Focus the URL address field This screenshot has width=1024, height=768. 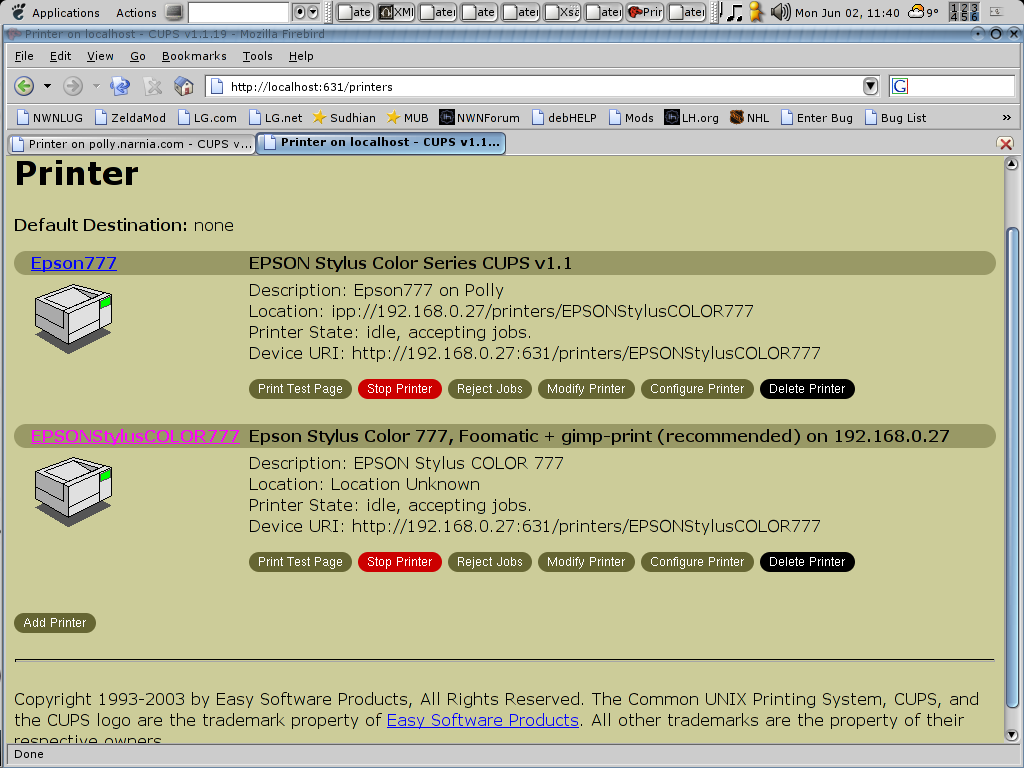[x=542, y=86]
